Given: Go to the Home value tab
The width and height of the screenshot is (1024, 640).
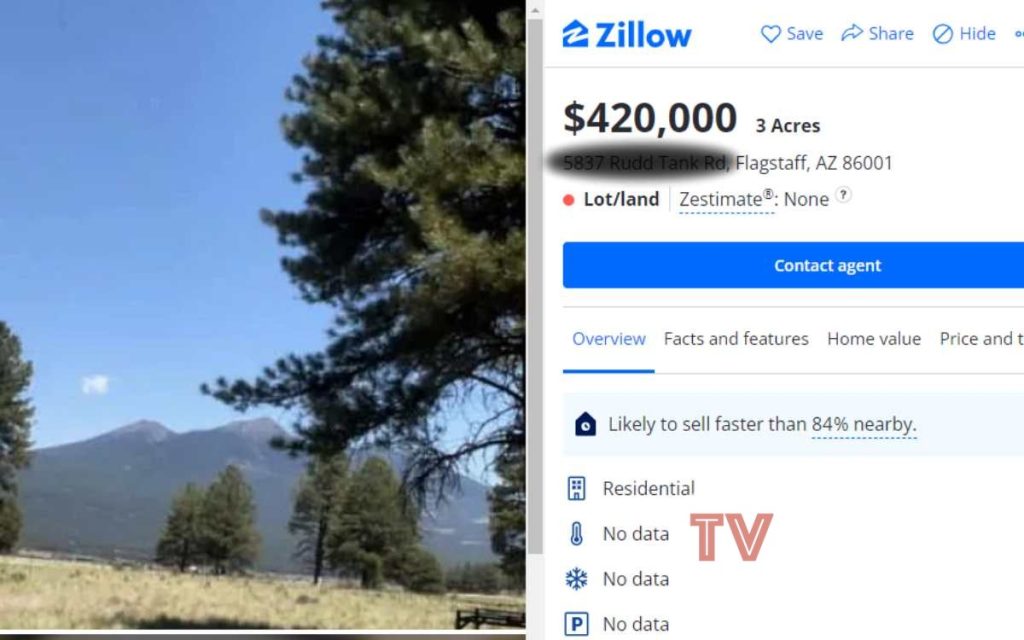Looking at the screenshot, I should coord(874,339).
